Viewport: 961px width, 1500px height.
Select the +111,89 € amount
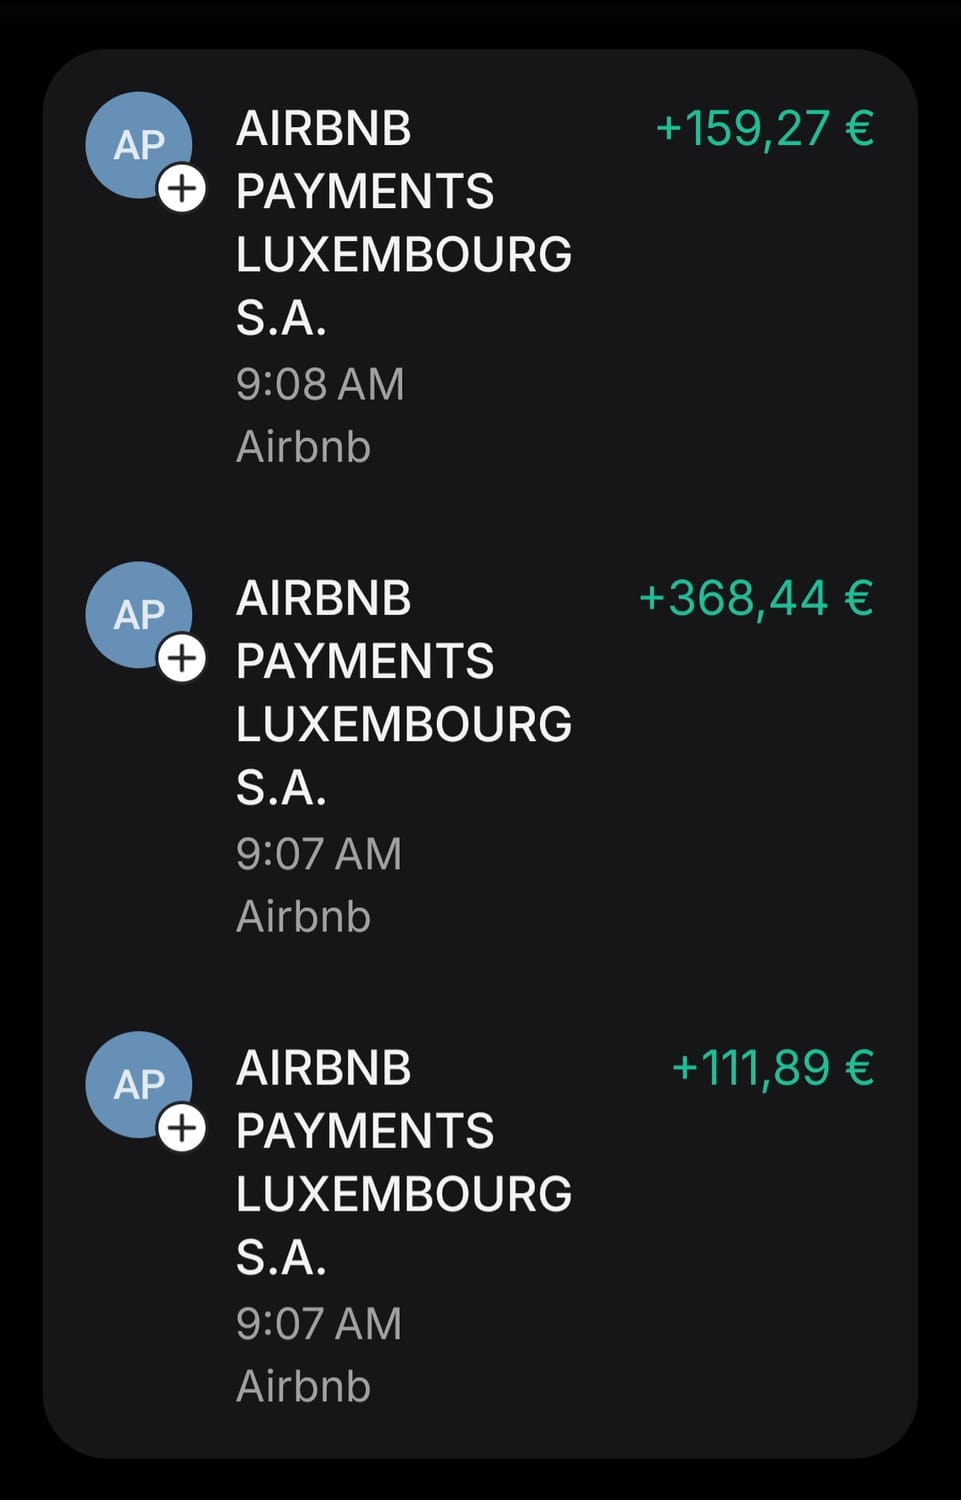click(x=772, y=1069)
